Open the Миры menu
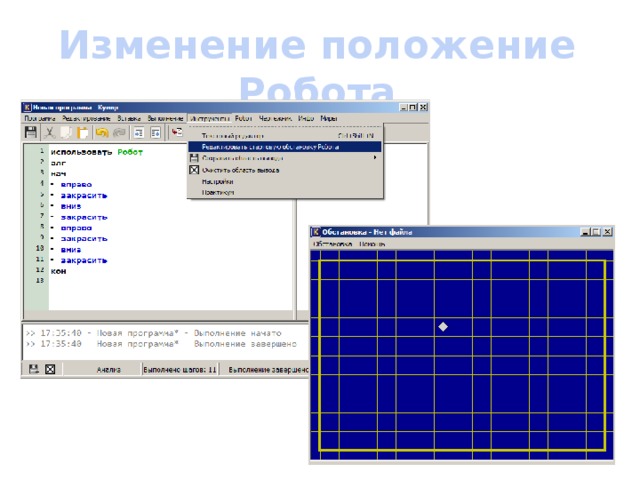This screenshot has width=640, height=480. (x=329, y=118)
